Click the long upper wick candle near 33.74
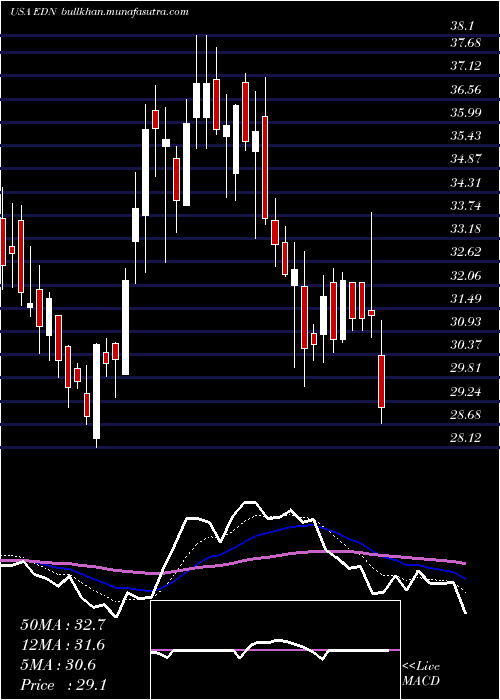Viewport: 500px width, 700px height. coord(371,312)
